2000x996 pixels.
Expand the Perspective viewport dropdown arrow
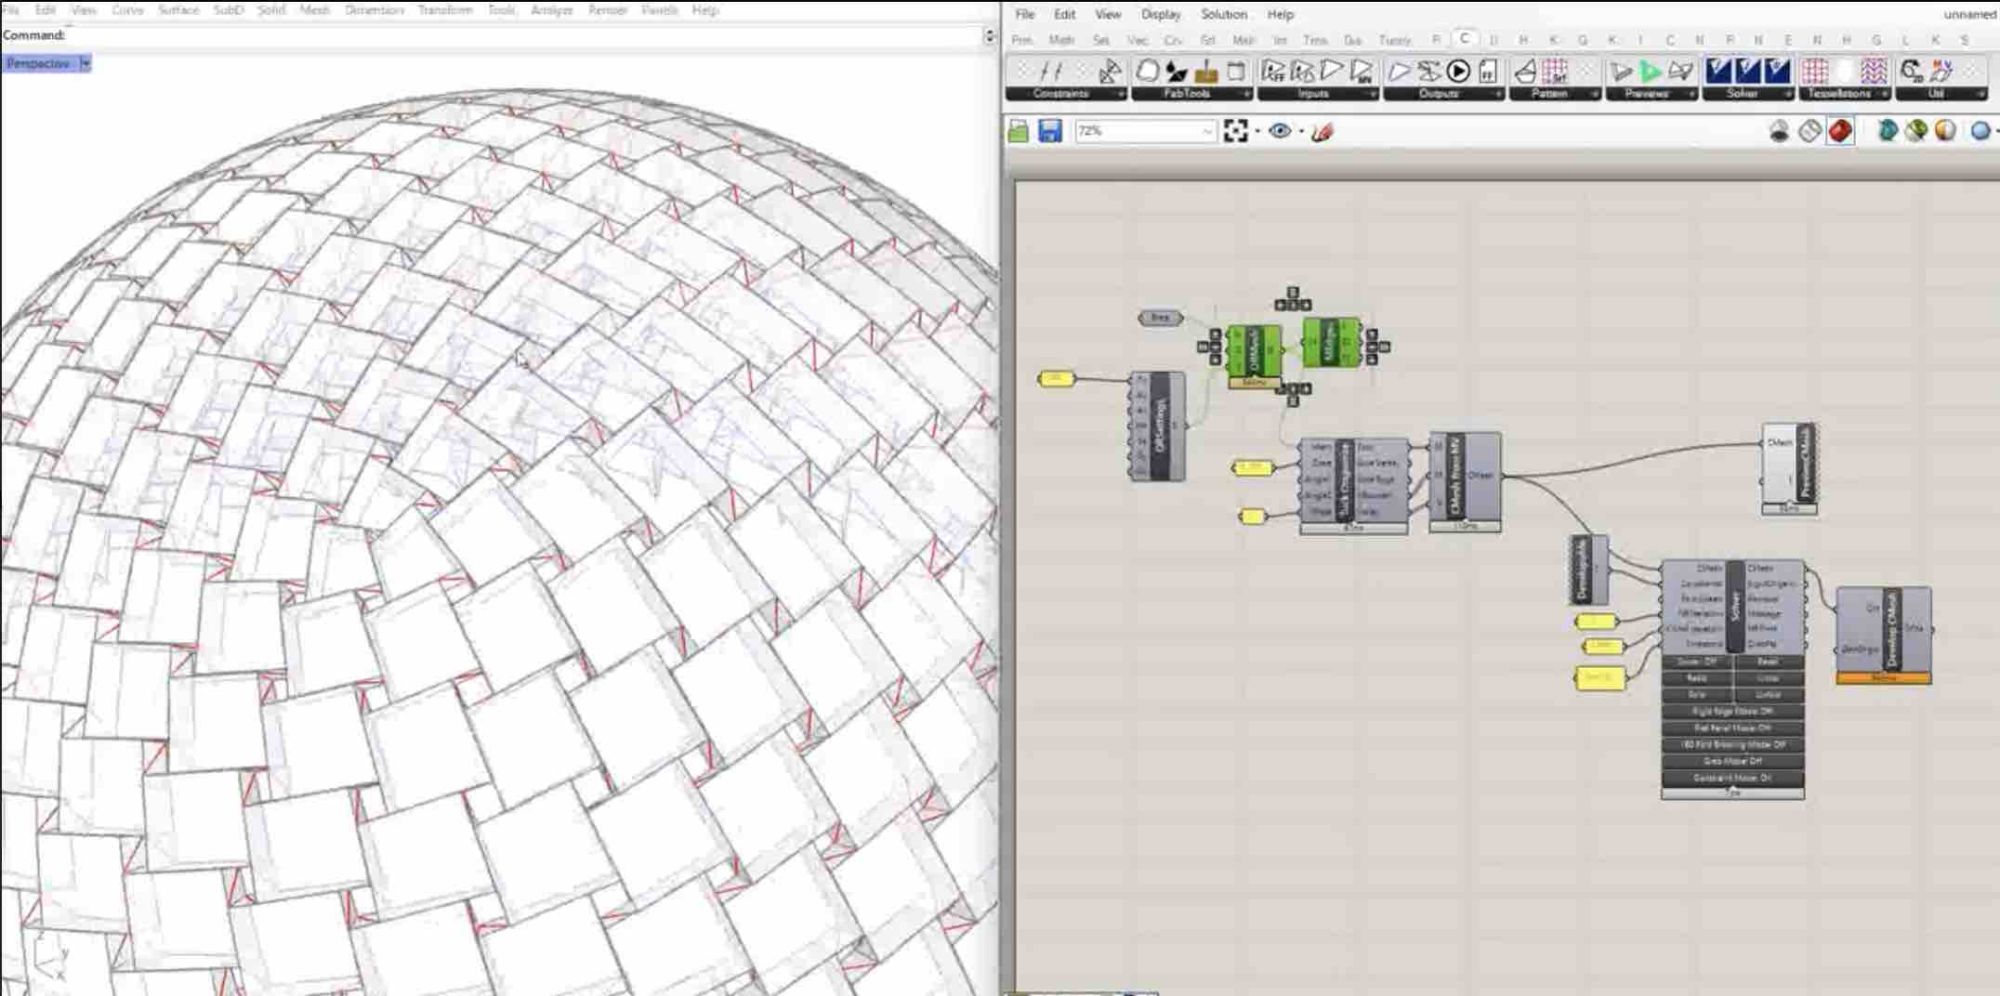coord(85,63)
